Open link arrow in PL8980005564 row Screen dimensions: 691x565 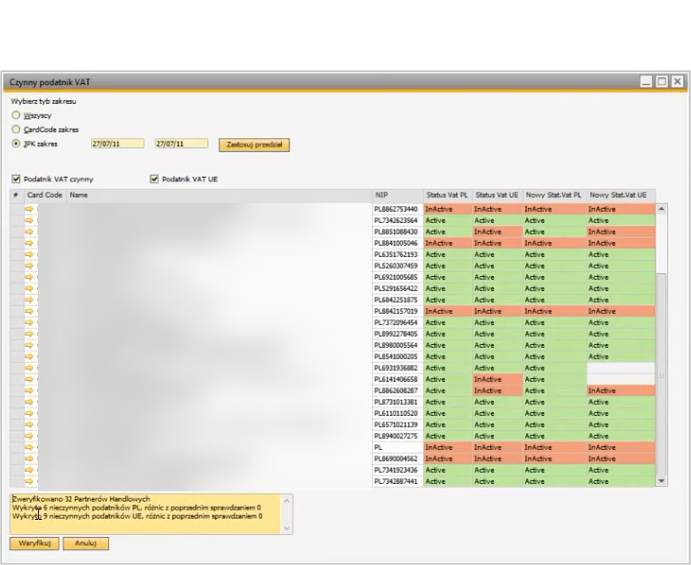pyautogui.click(x=29, y=345)
